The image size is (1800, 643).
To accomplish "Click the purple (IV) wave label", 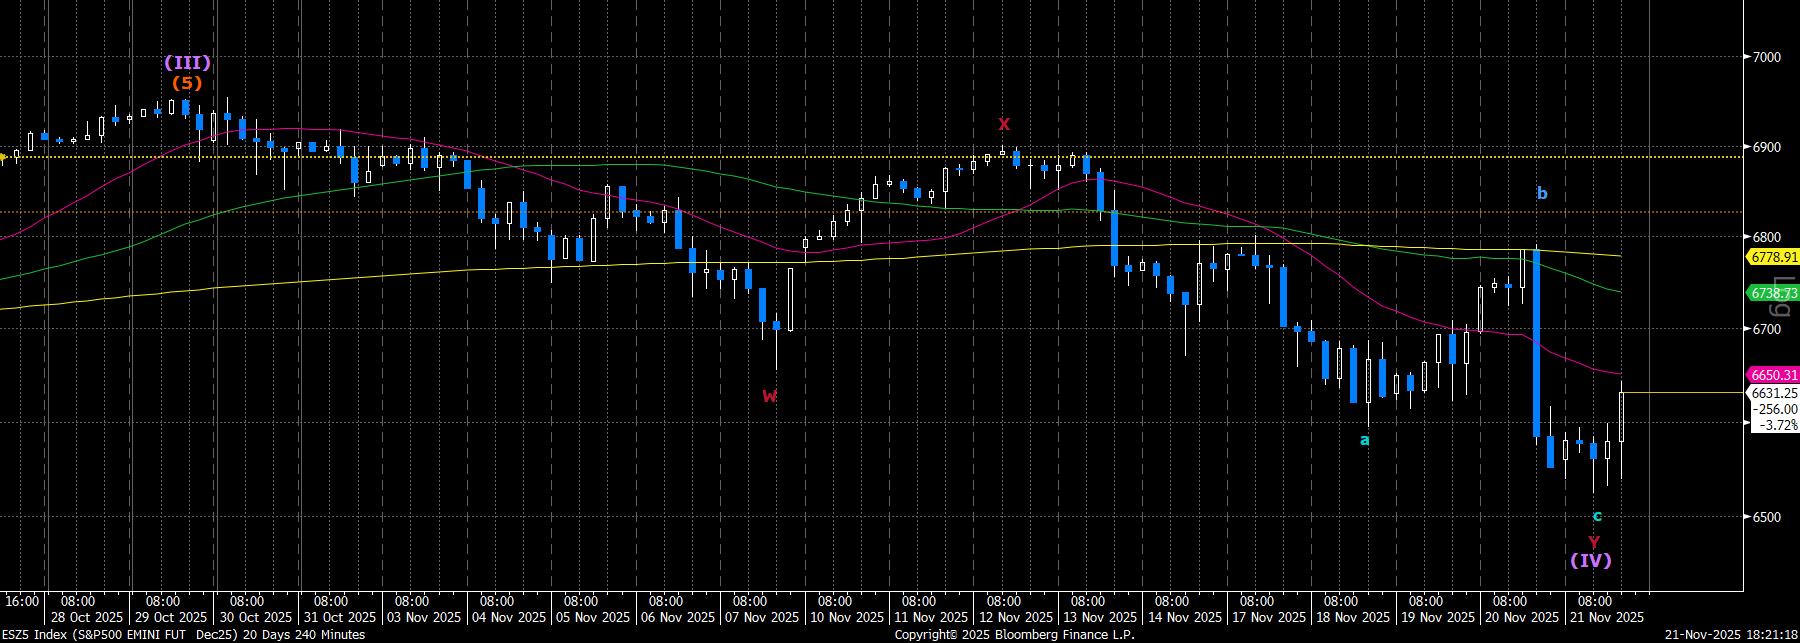I will pos(1590,560).
